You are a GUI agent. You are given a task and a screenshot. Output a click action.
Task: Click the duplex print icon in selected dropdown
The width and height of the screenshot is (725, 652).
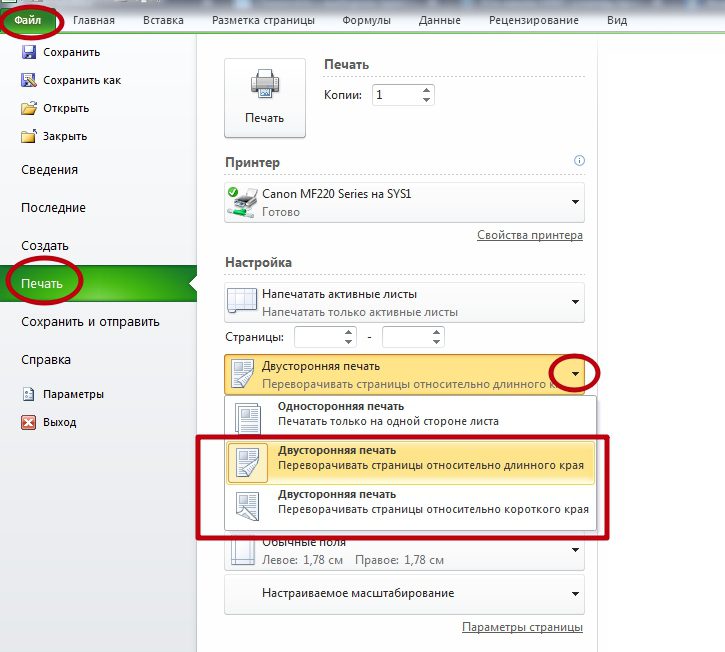[x=243, y=374]
